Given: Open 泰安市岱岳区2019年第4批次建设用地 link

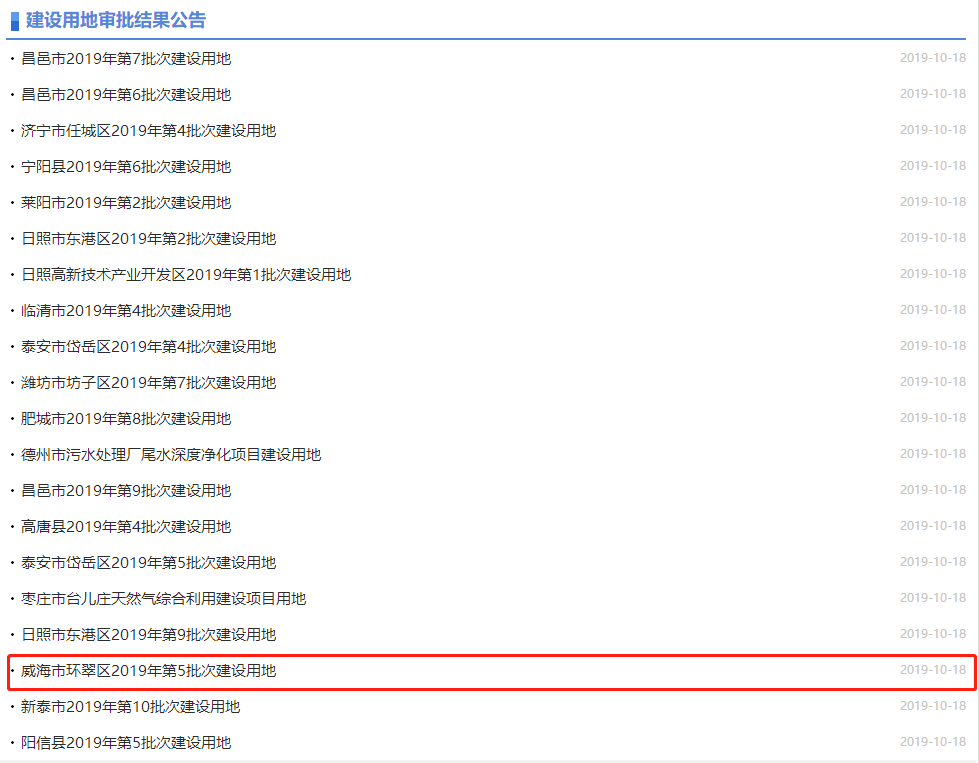Looking at the screenshot, I should [x=149, y=347].
